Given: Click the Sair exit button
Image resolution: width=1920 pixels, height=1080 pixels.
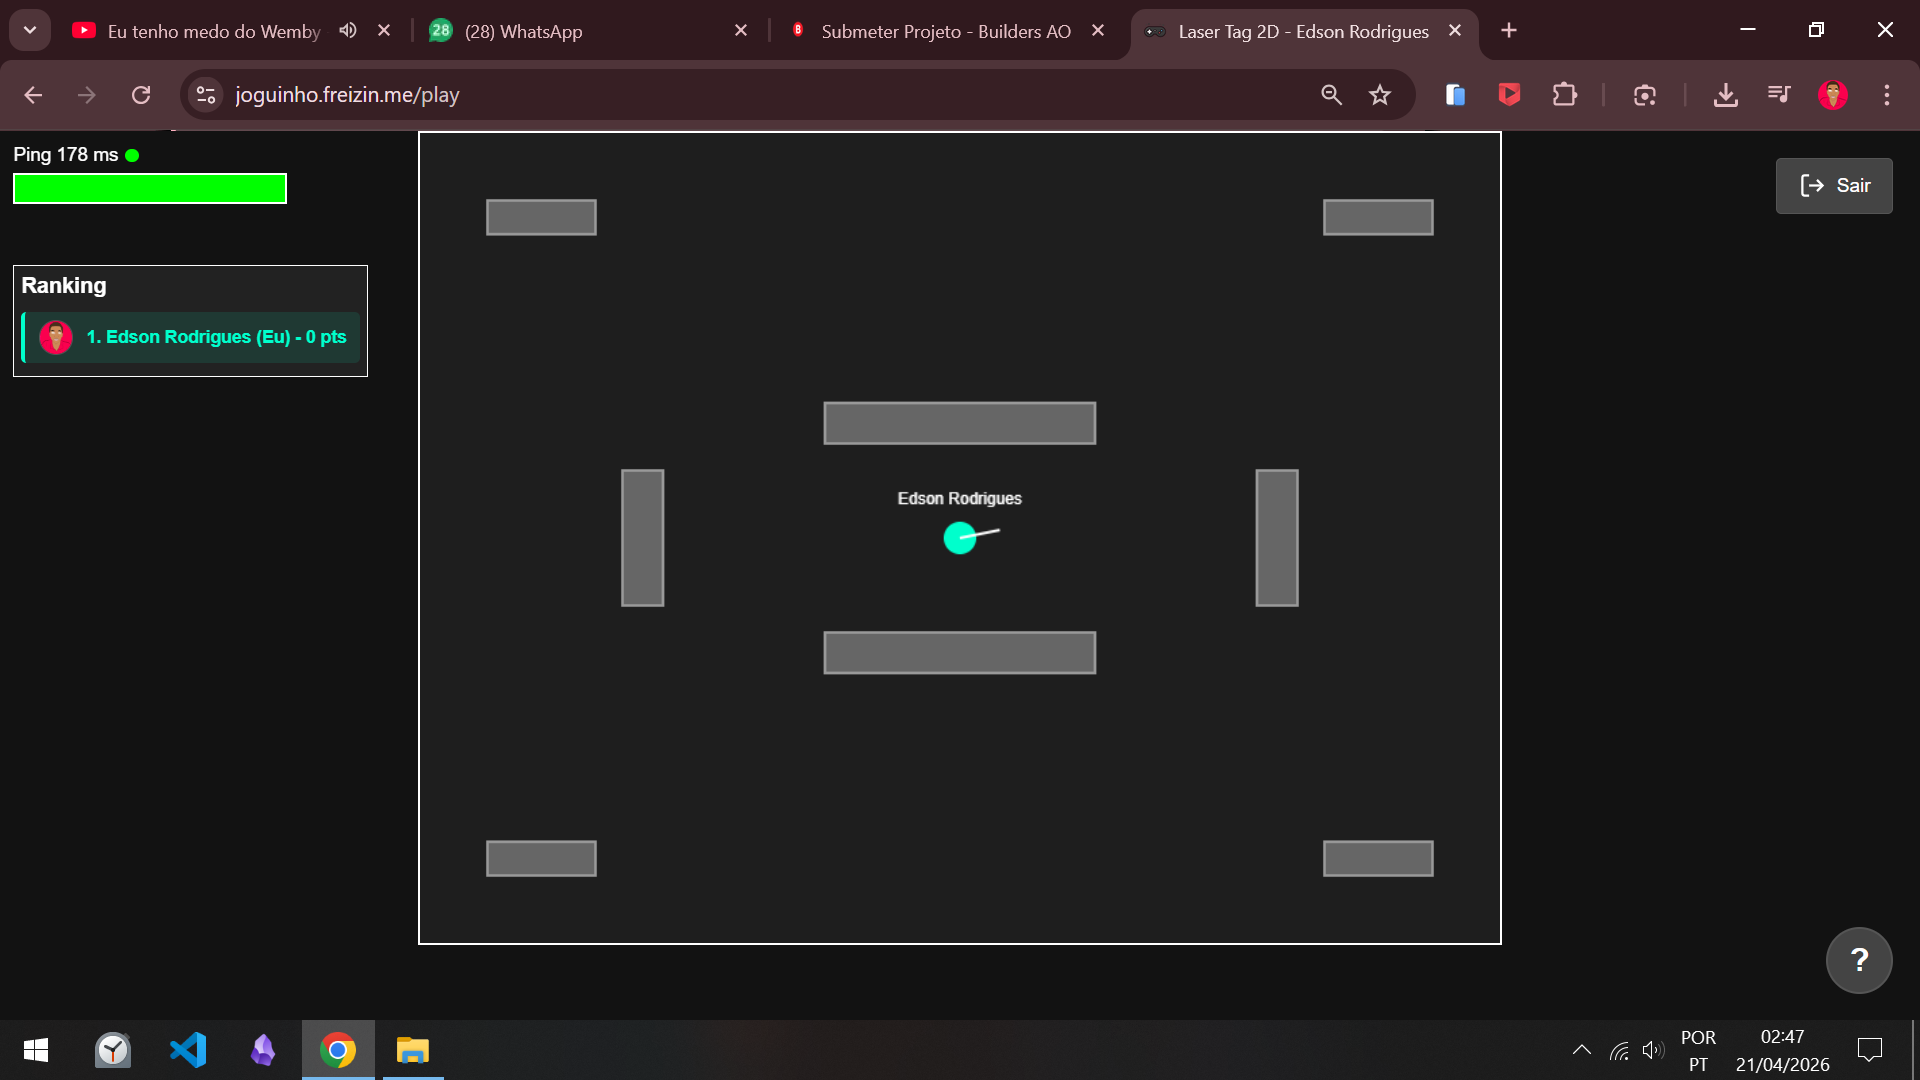Looking at the screenshot, I should (1833, 186).
